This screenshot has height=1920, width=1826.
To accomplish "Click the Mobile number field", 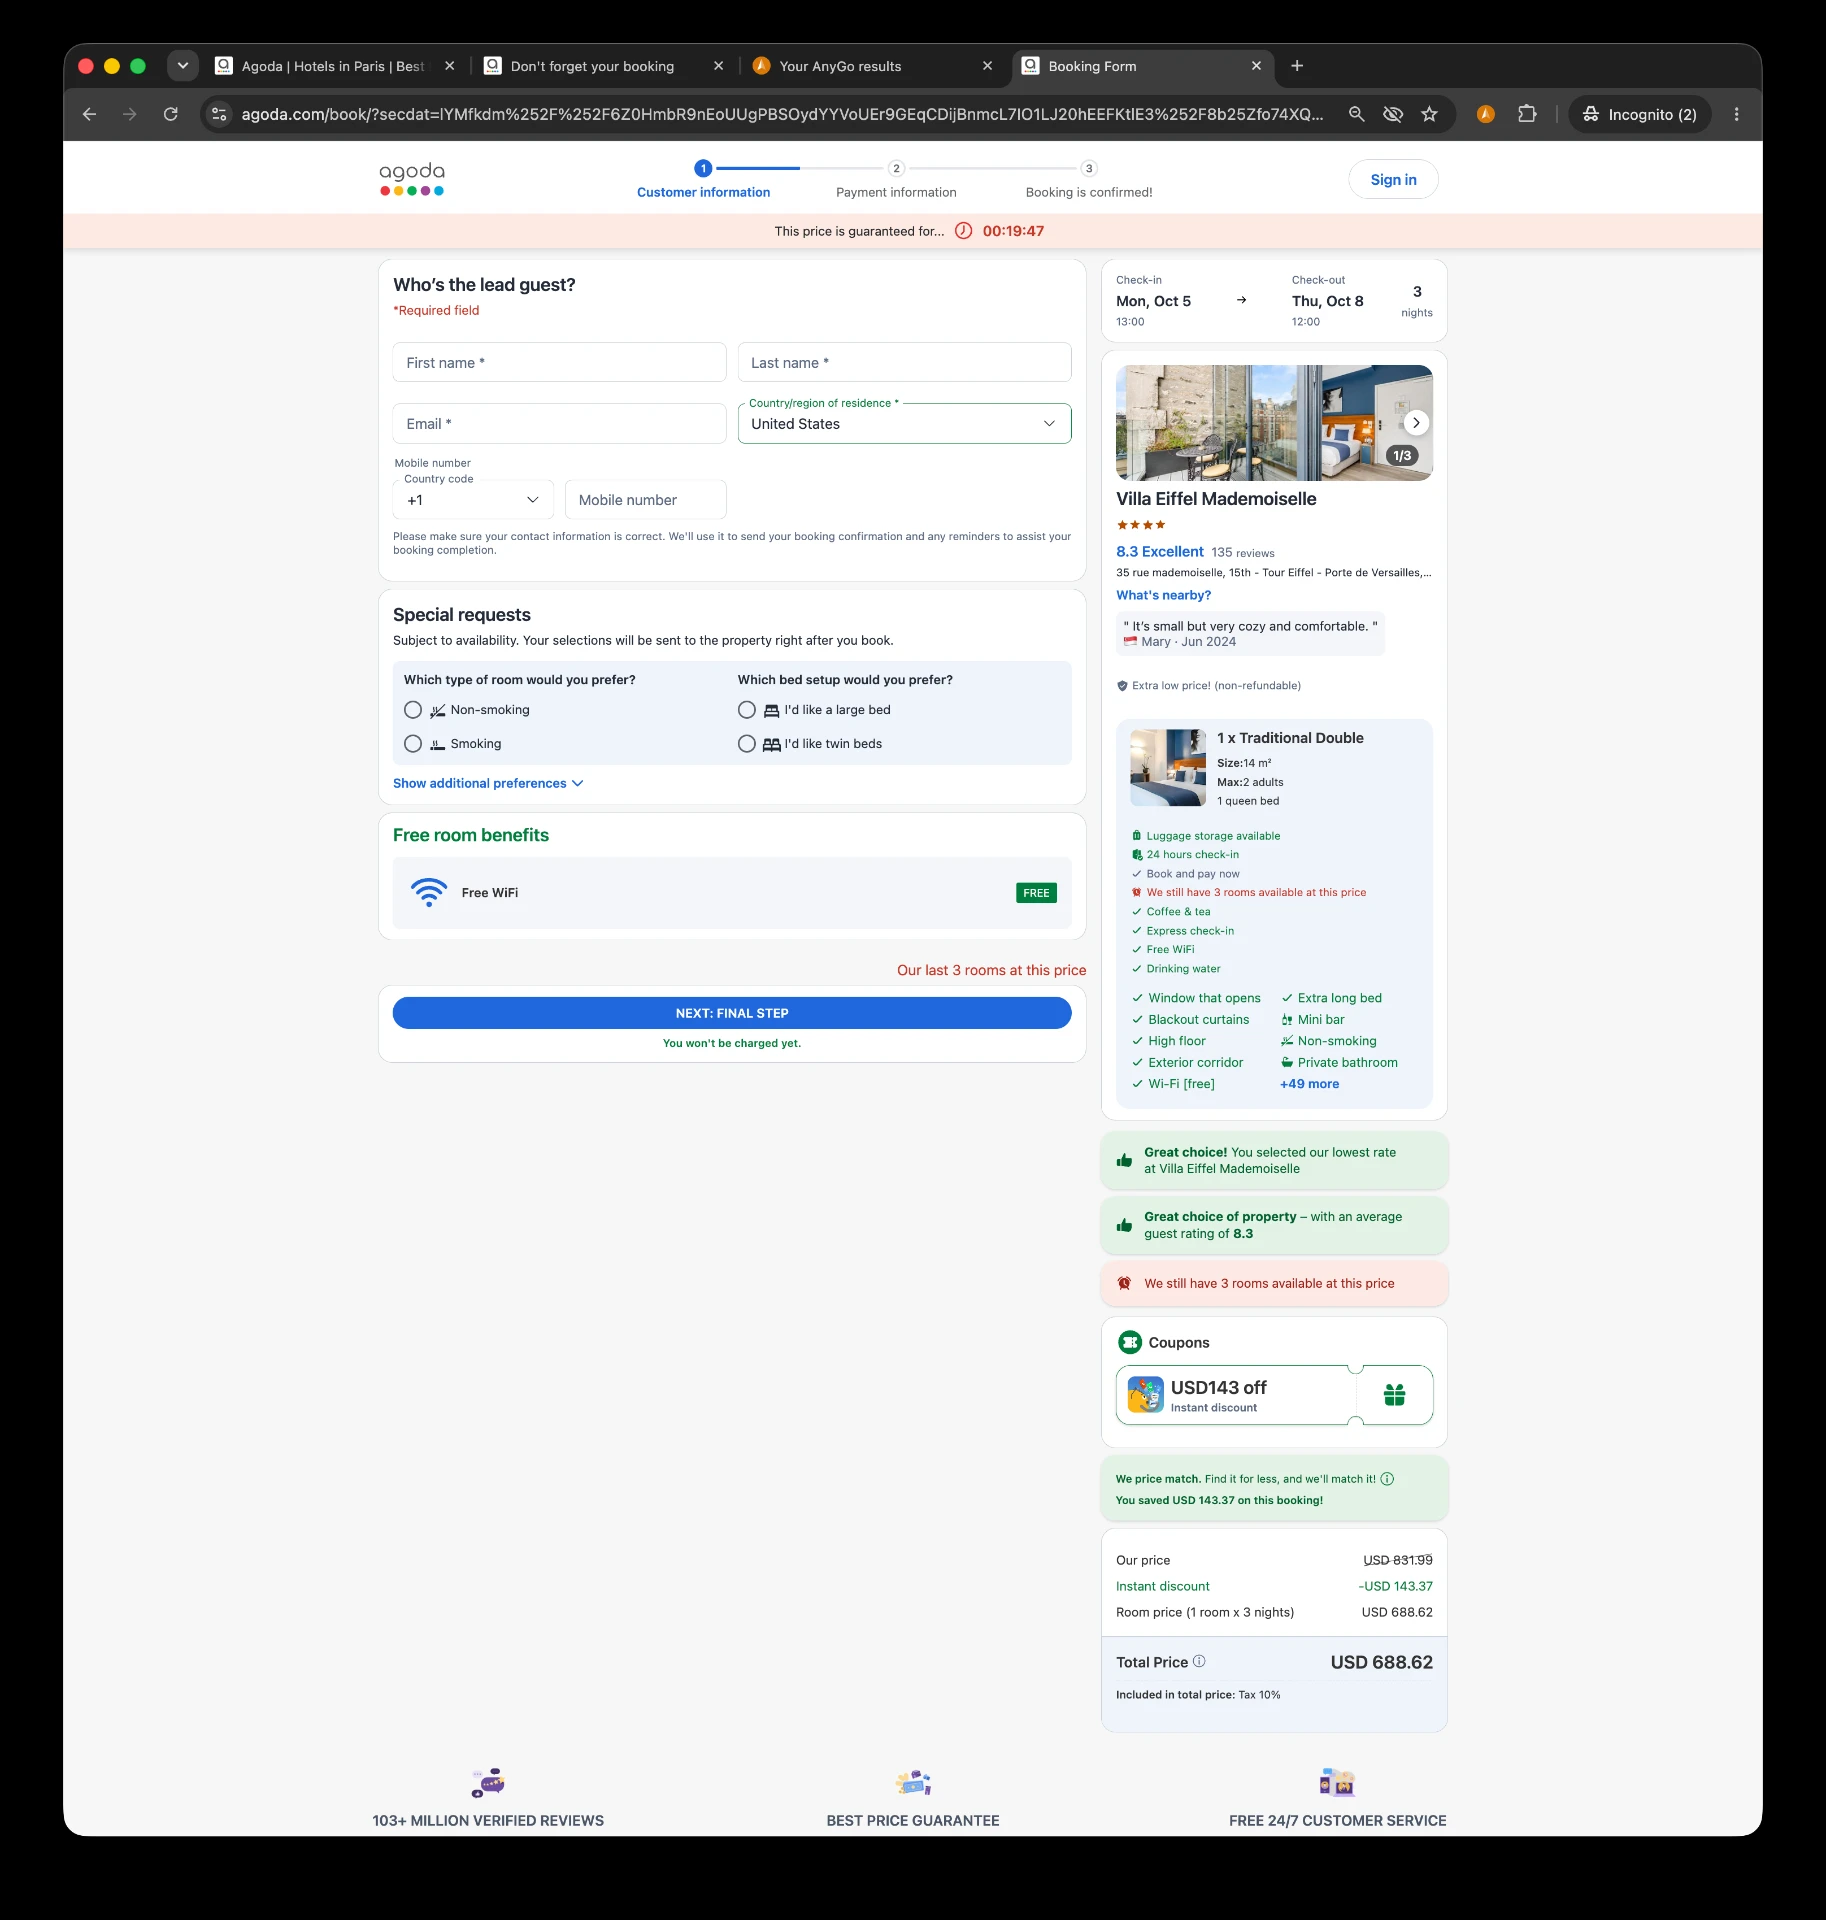I will click(646, 500).
